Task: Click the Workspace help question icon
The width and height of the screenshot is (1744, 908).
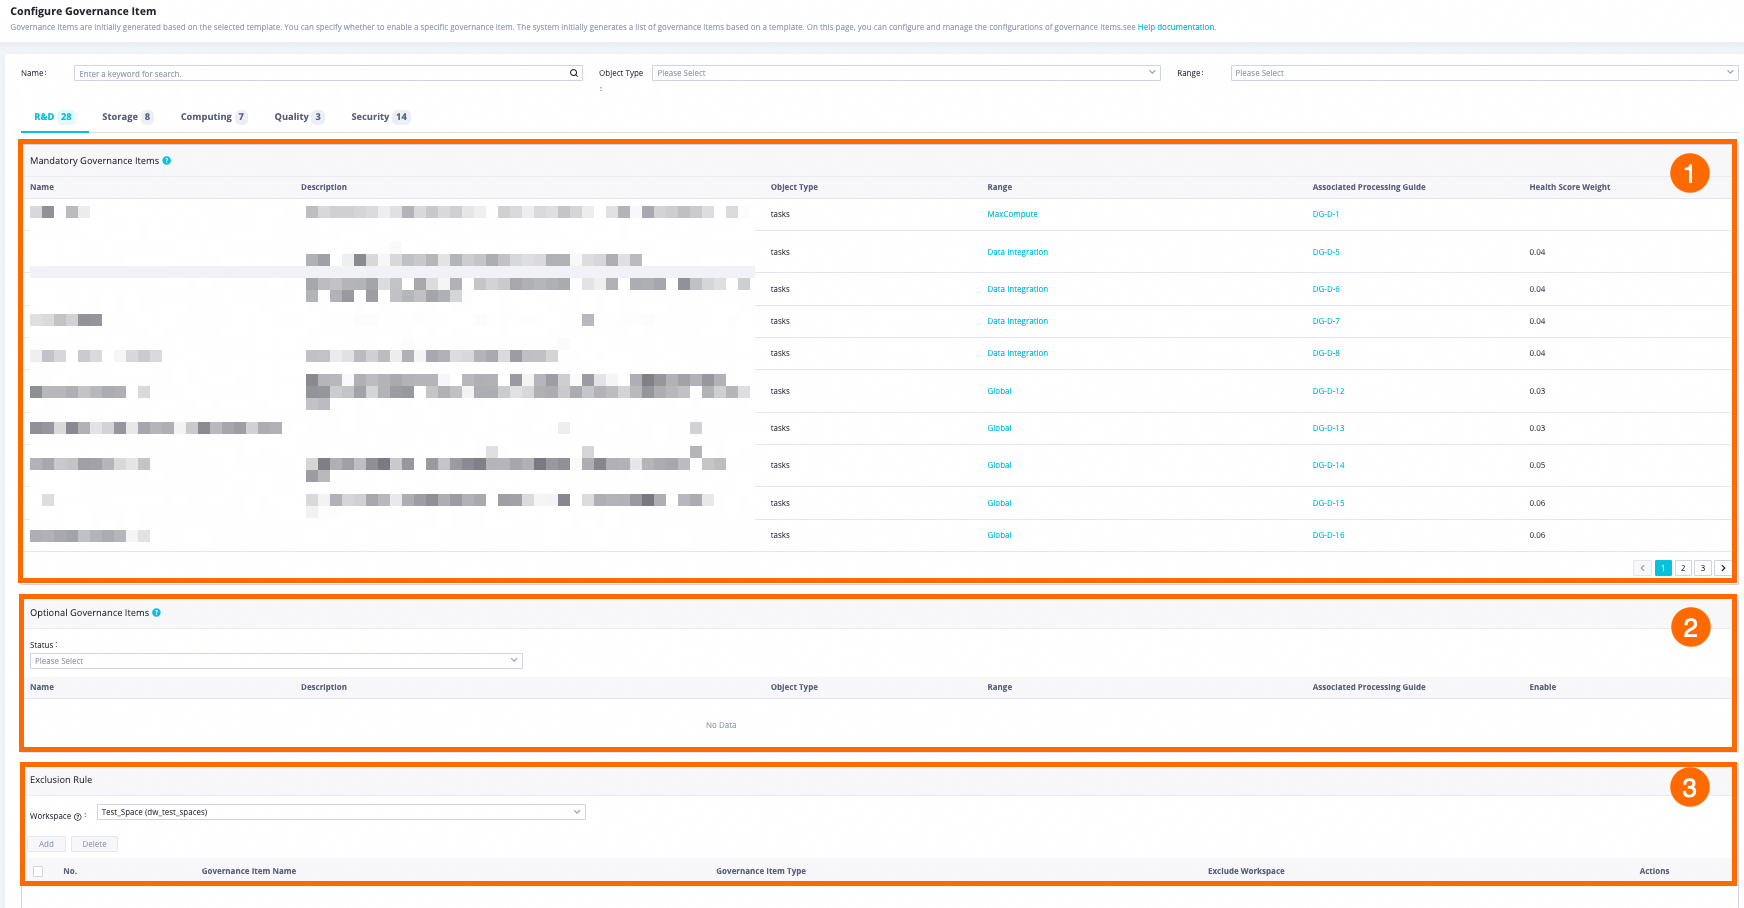Action: click(x=78, y=817)
